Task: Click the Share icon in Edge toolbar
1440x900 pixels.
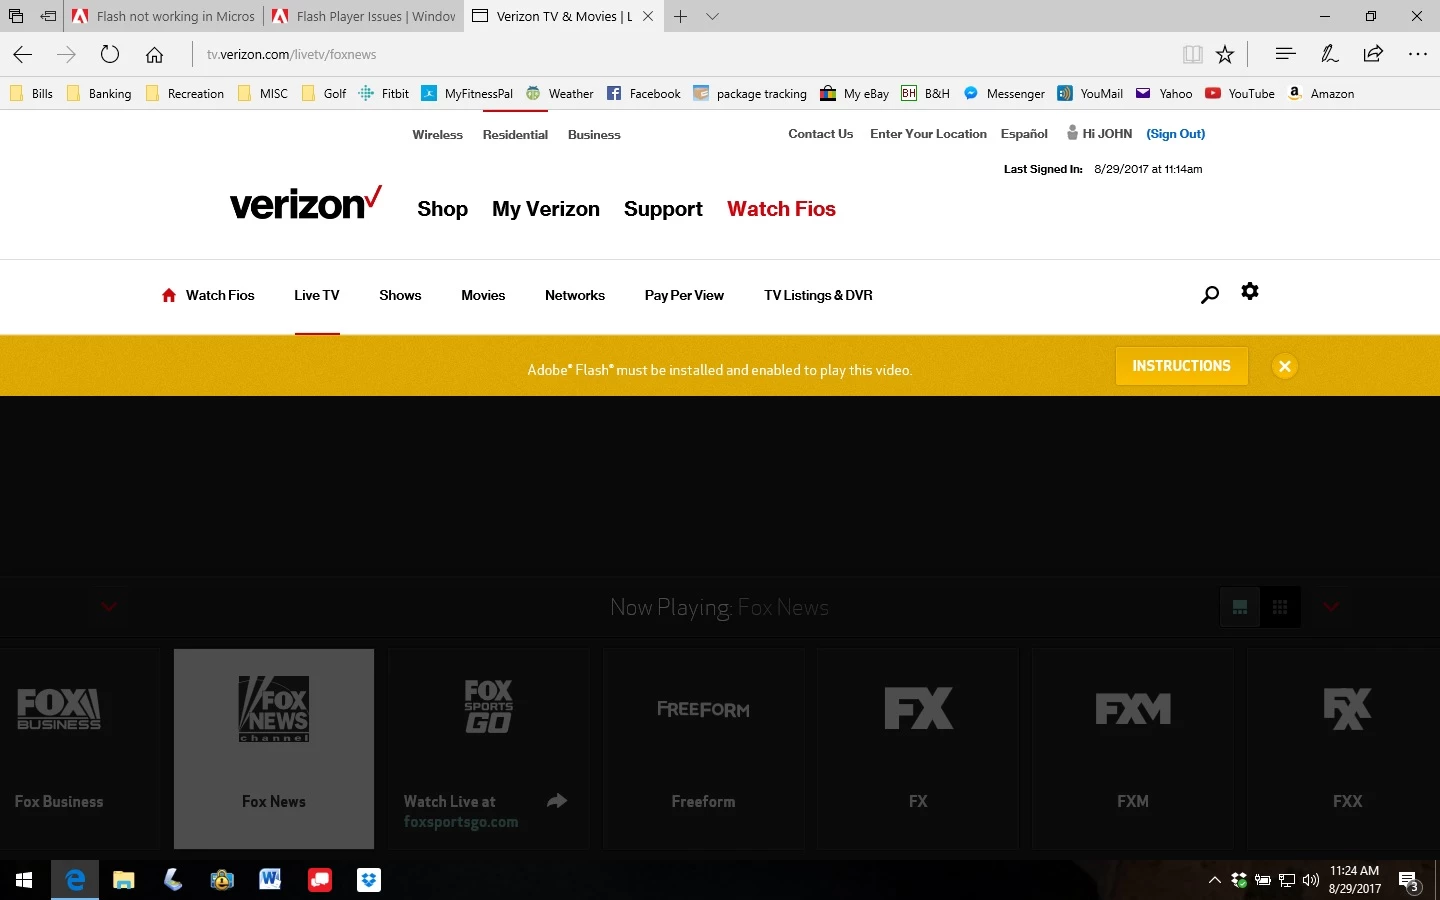Action: click(x=1373, y=54)
